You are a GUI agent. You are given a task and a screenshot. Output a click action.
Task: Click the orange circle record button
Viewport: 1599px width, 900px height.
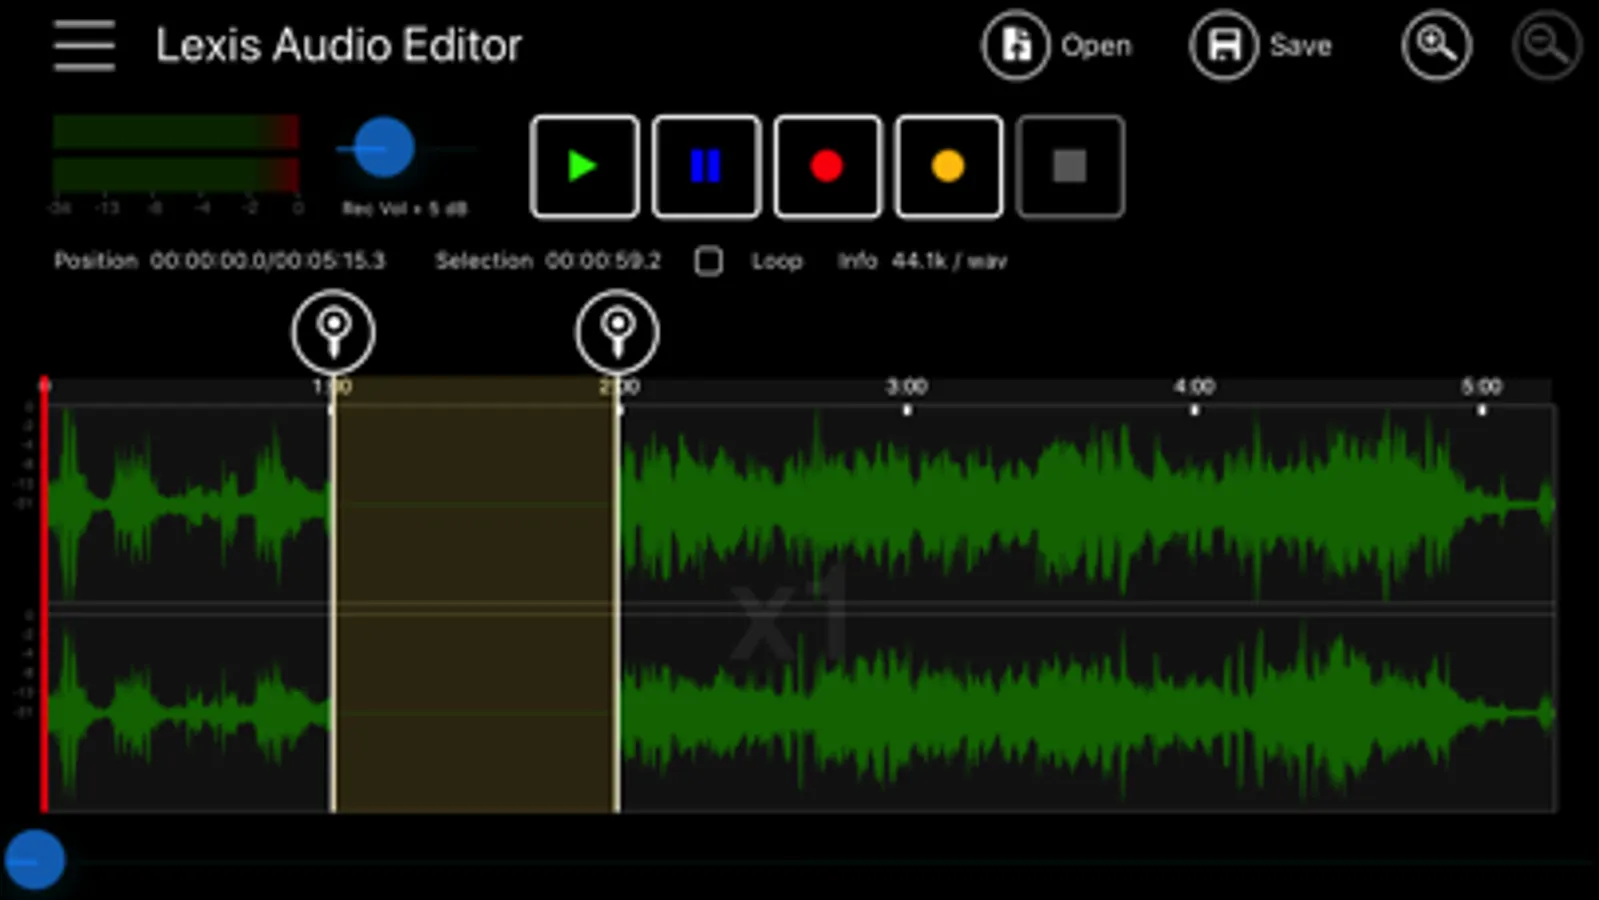948,166
